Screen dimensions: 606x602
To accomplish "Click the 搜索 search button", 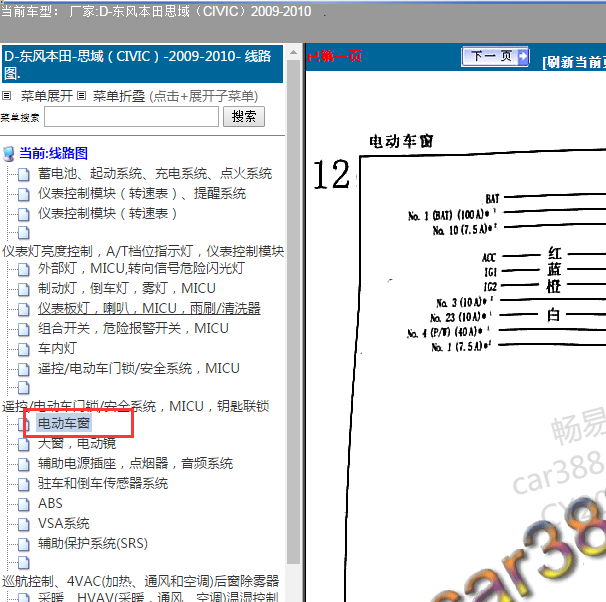I will point(243,116).
